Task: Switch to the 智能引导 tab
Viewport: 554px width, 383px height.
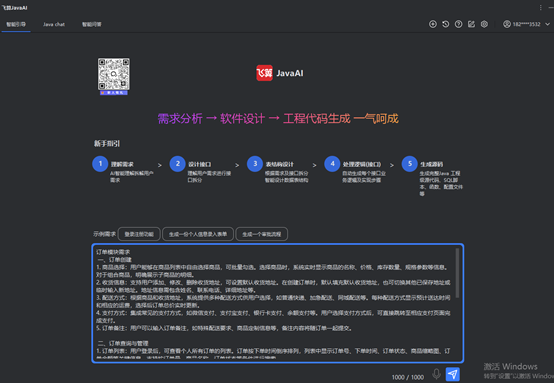Action: click(16, 24)
